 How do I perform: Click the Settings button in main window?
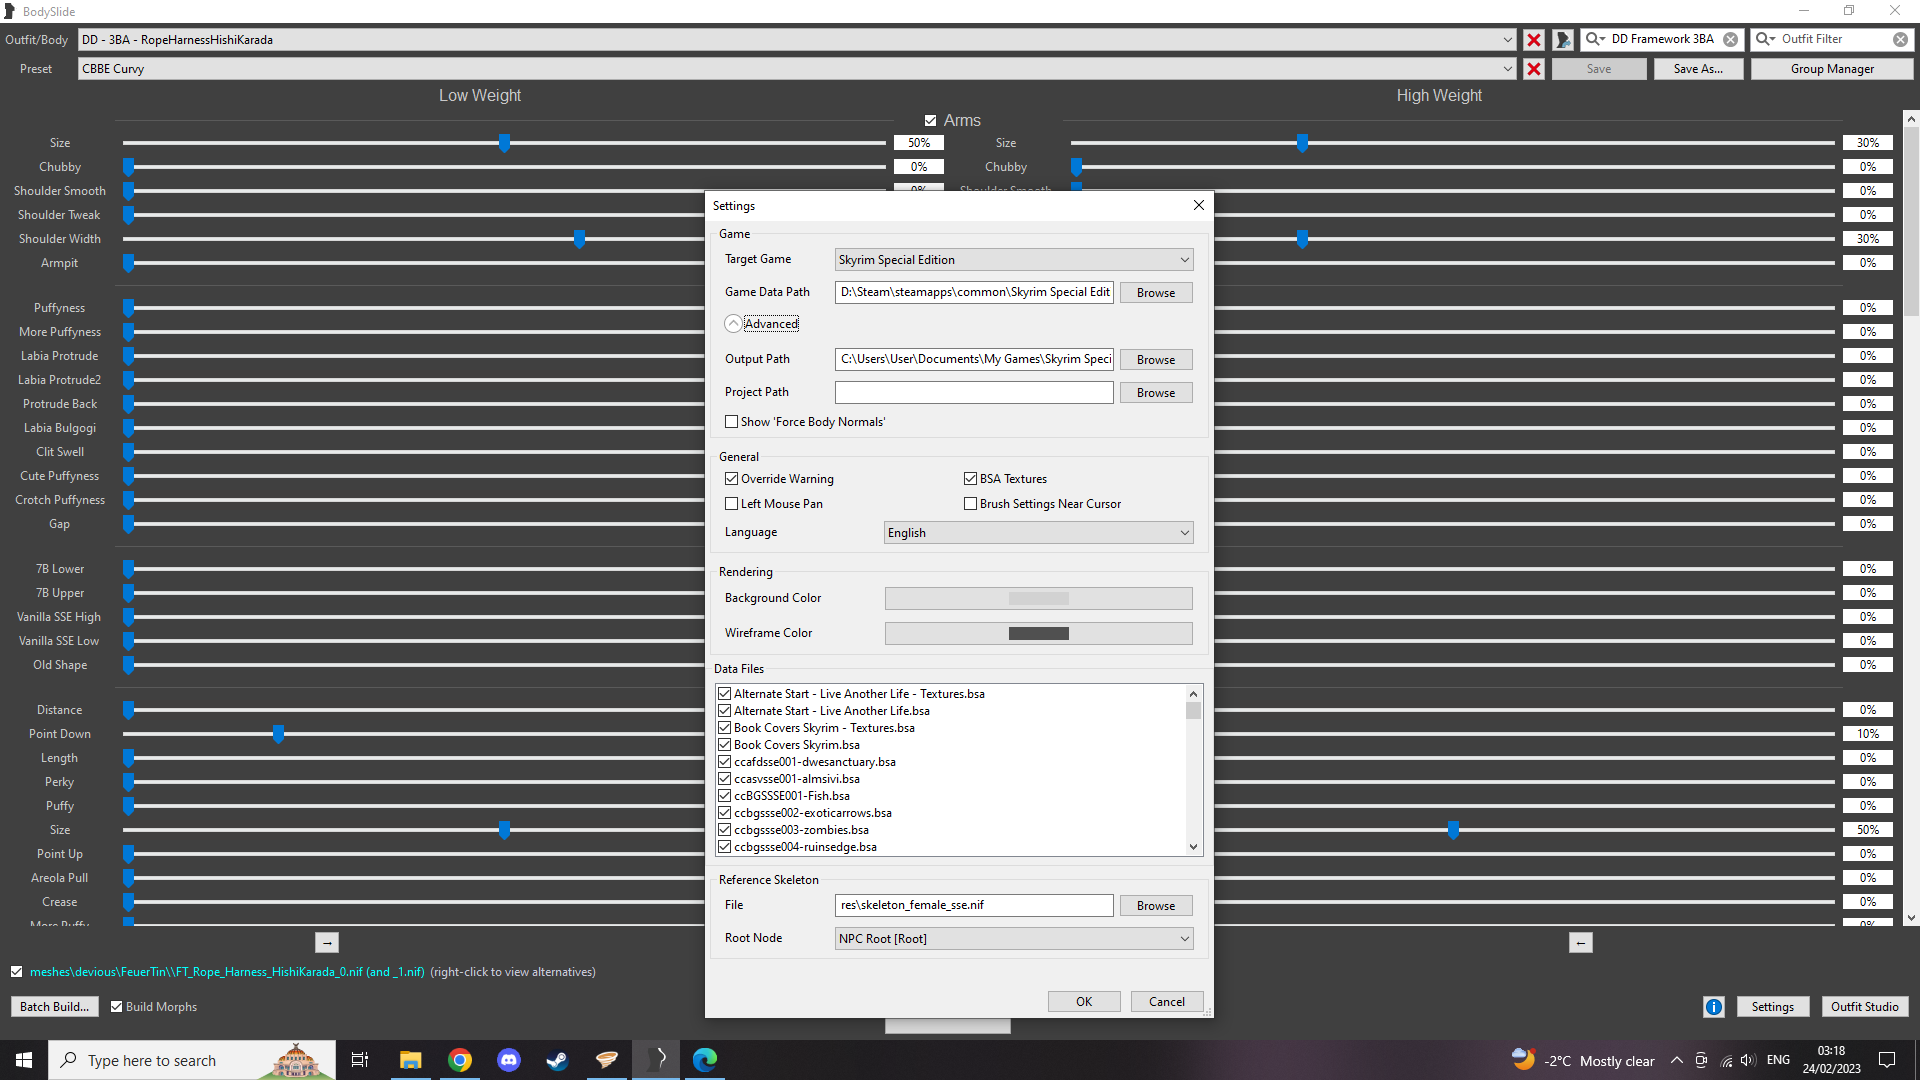pos(1773,1007)
